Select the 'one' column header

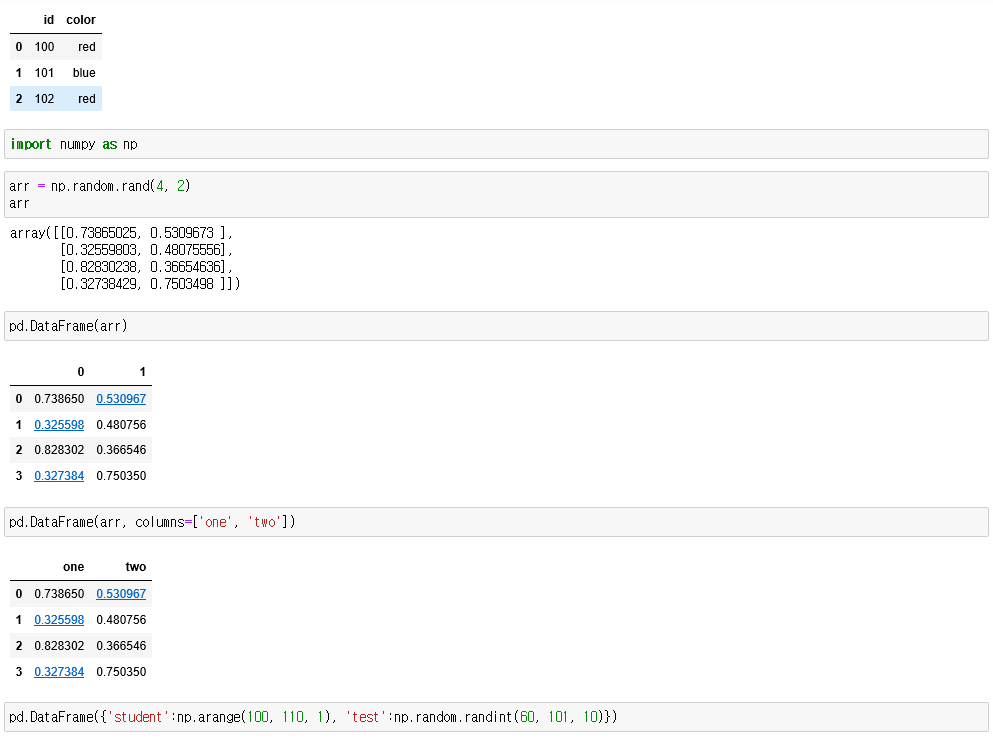click(73, 567)
